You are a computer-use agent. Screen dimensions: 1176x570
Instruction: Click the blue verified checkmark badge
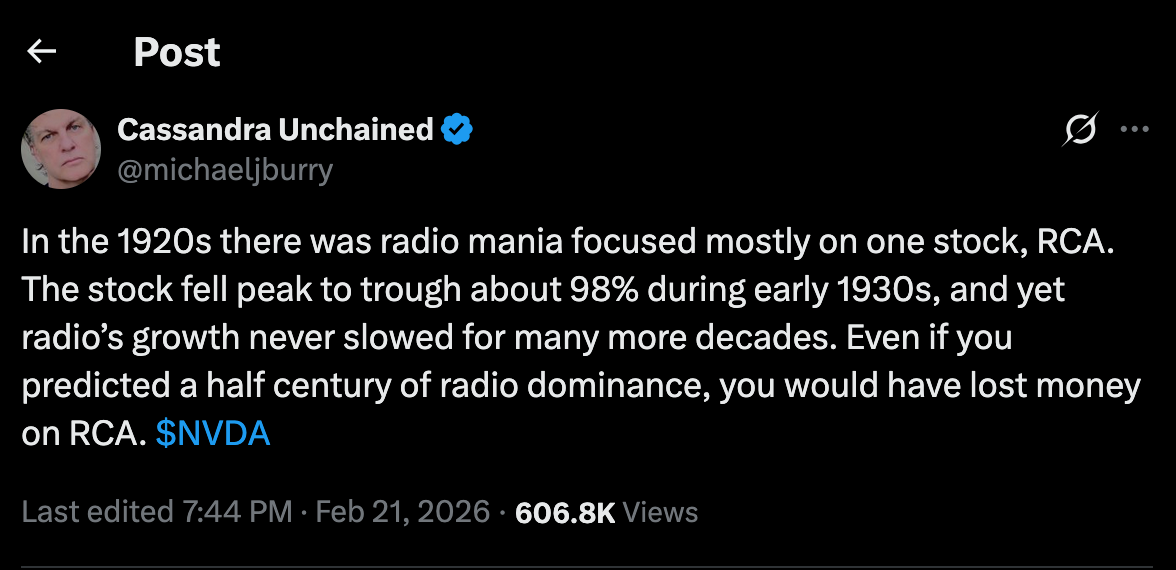pos(457,130)
